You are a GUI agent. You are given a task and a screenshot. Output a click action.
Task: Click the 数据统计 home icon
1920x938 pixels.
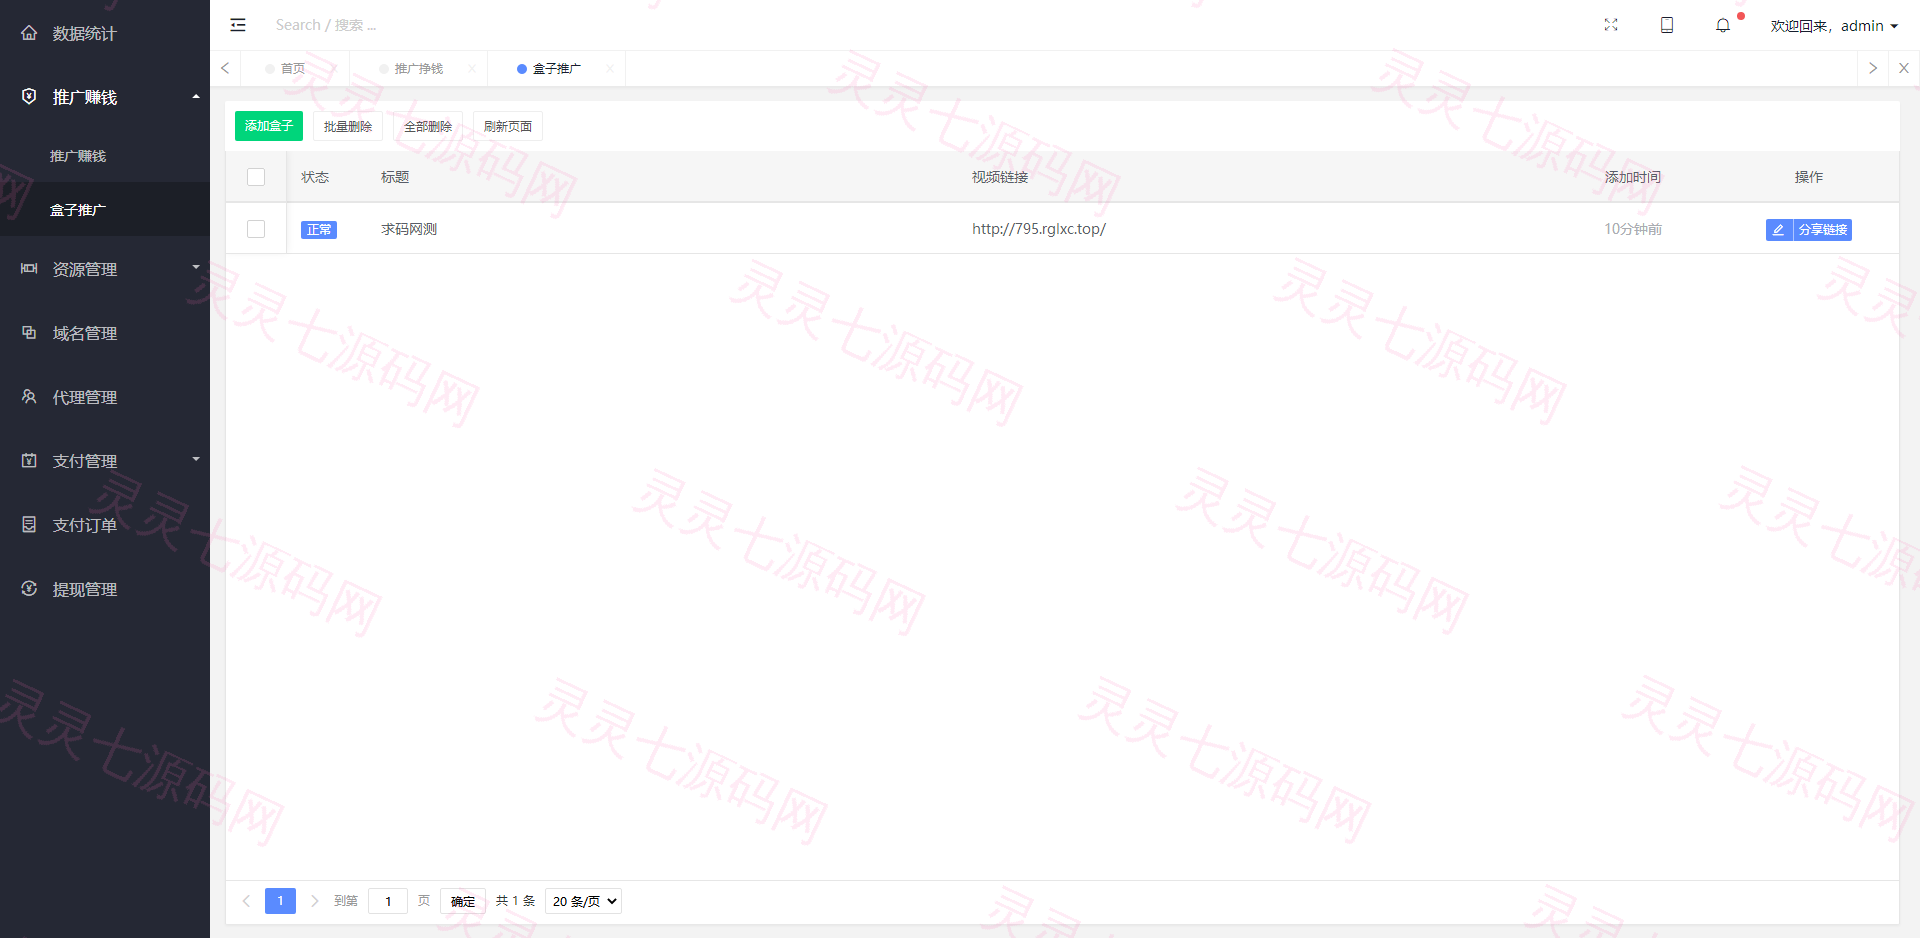tap(29, 33)
